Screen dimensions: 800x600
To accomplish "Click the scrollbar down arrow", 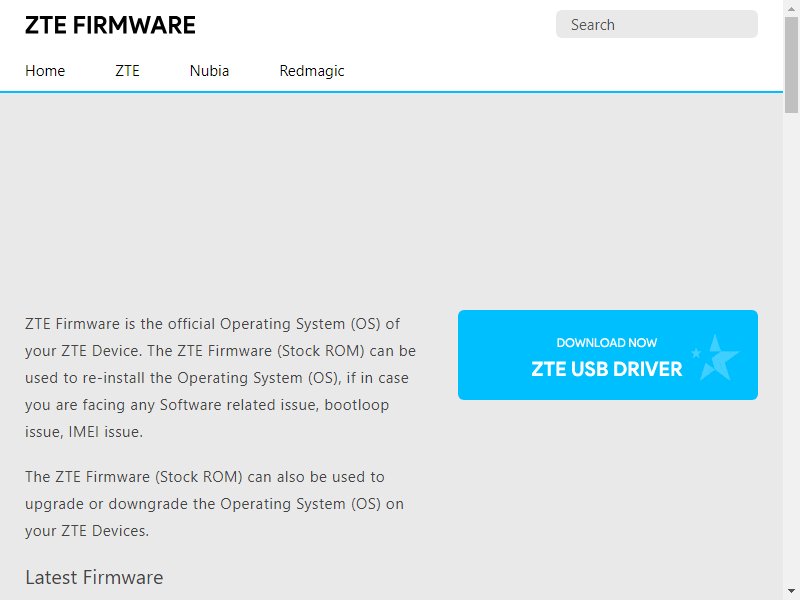I will pyautogui.click(x=791, y=591).
